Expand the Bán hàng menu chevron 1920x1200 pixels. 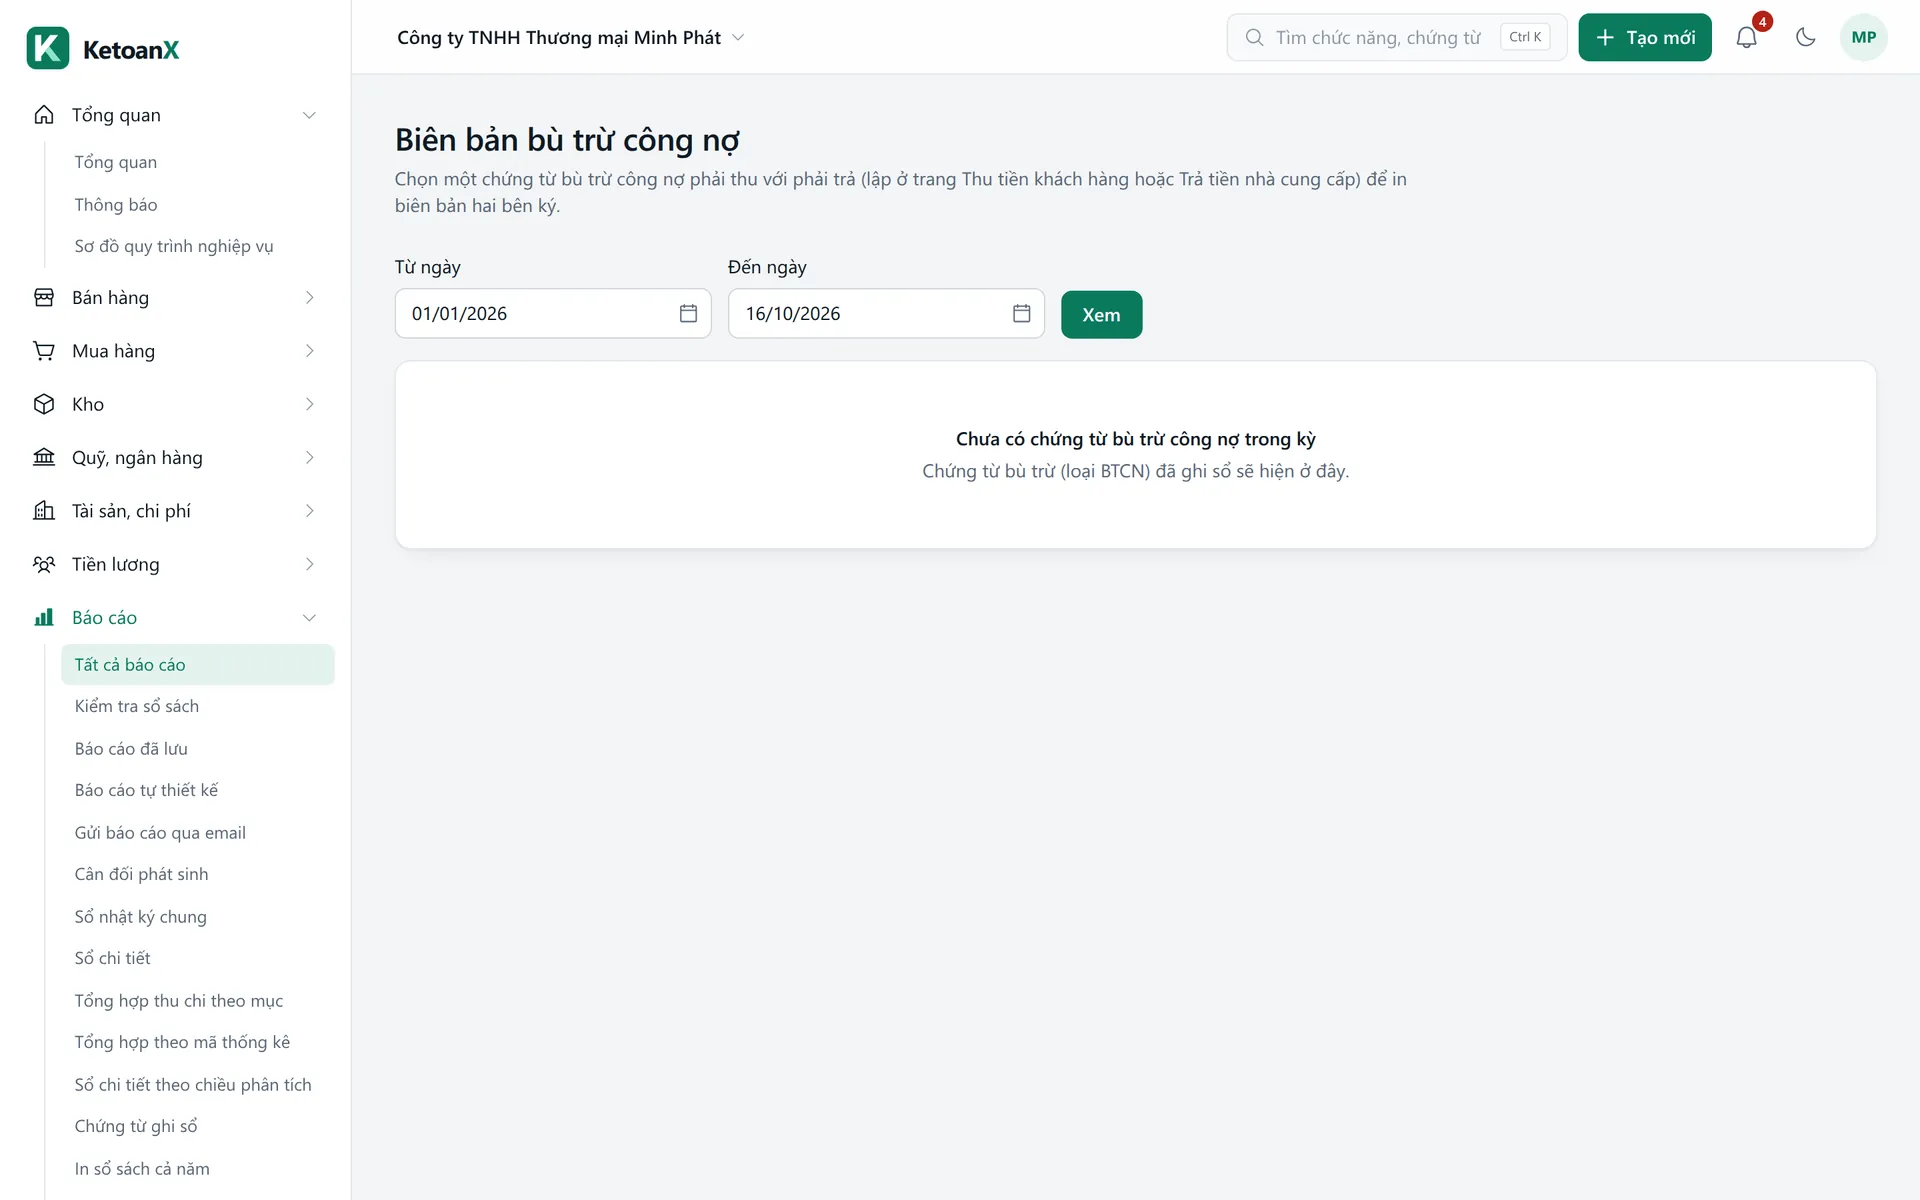pyautogui.click(x=310, y=298)
